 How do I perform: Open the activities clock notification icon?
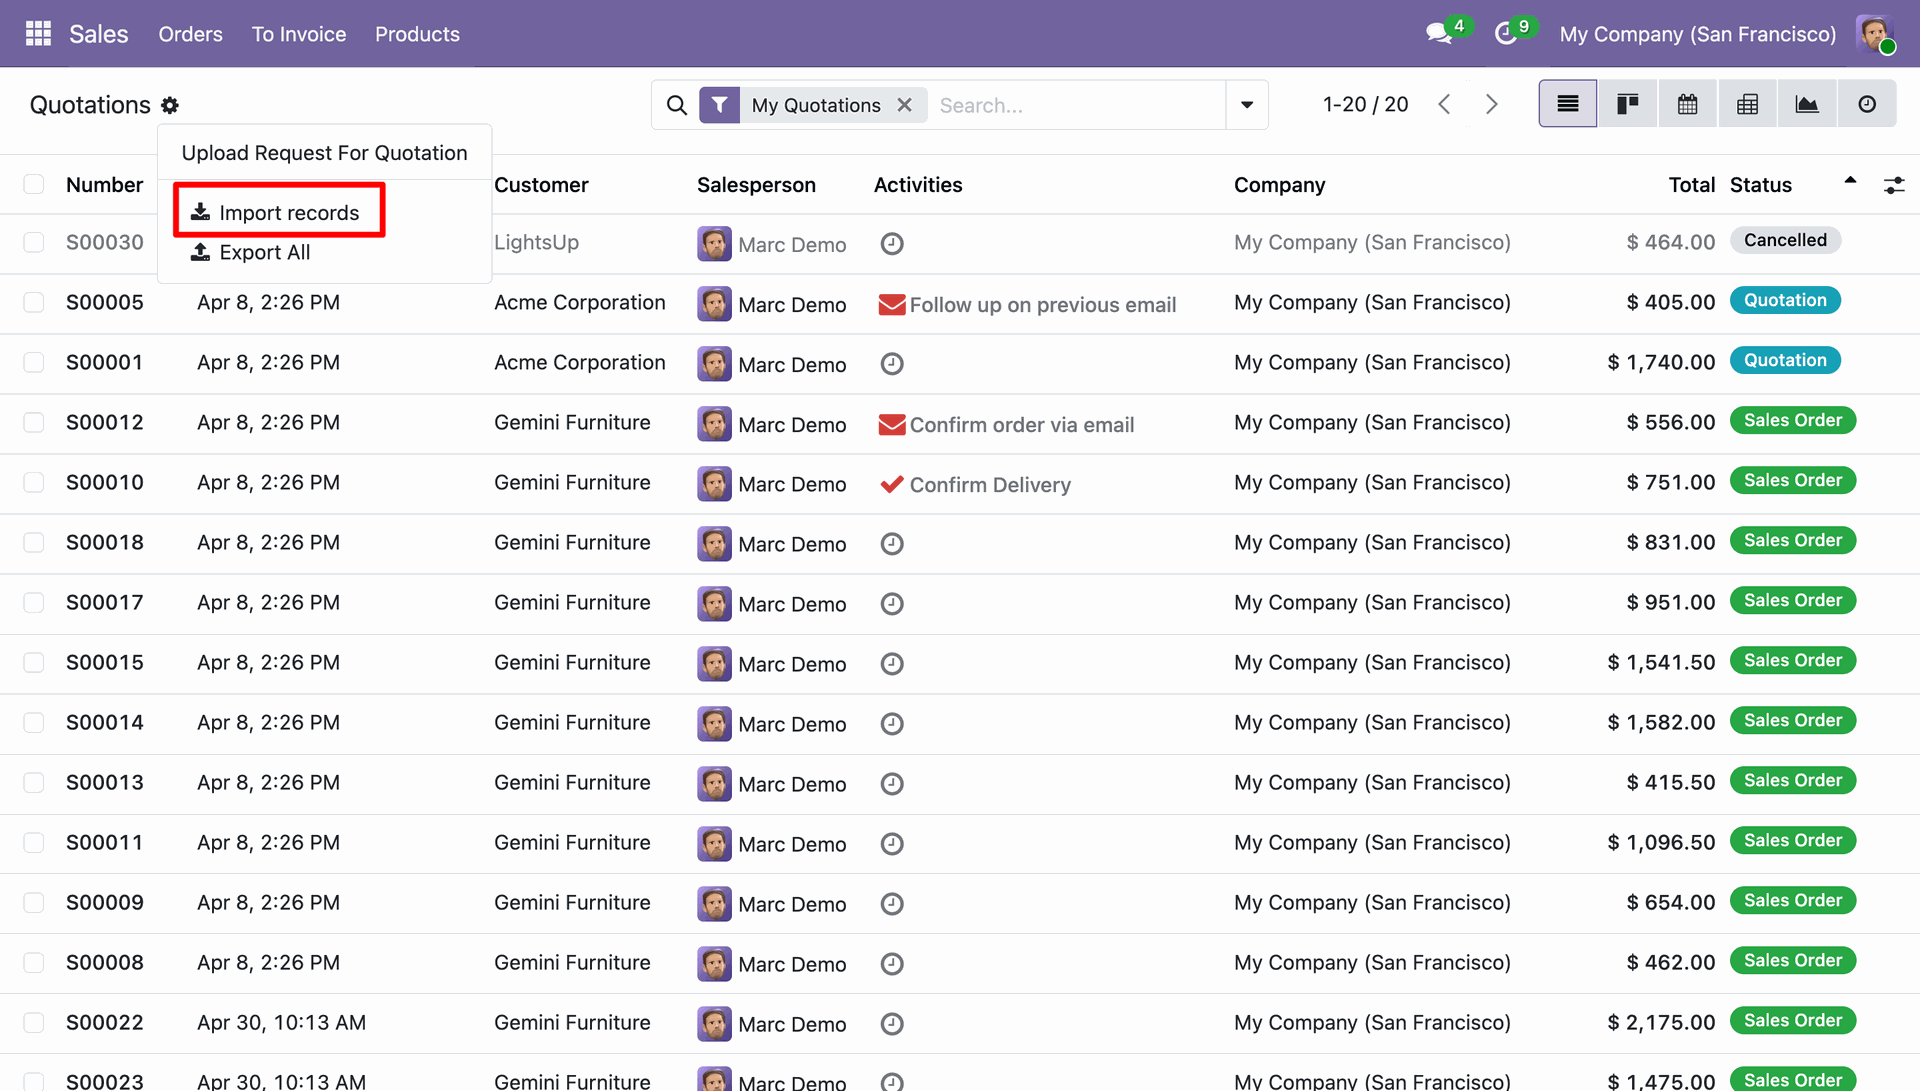pos(1505,34)
